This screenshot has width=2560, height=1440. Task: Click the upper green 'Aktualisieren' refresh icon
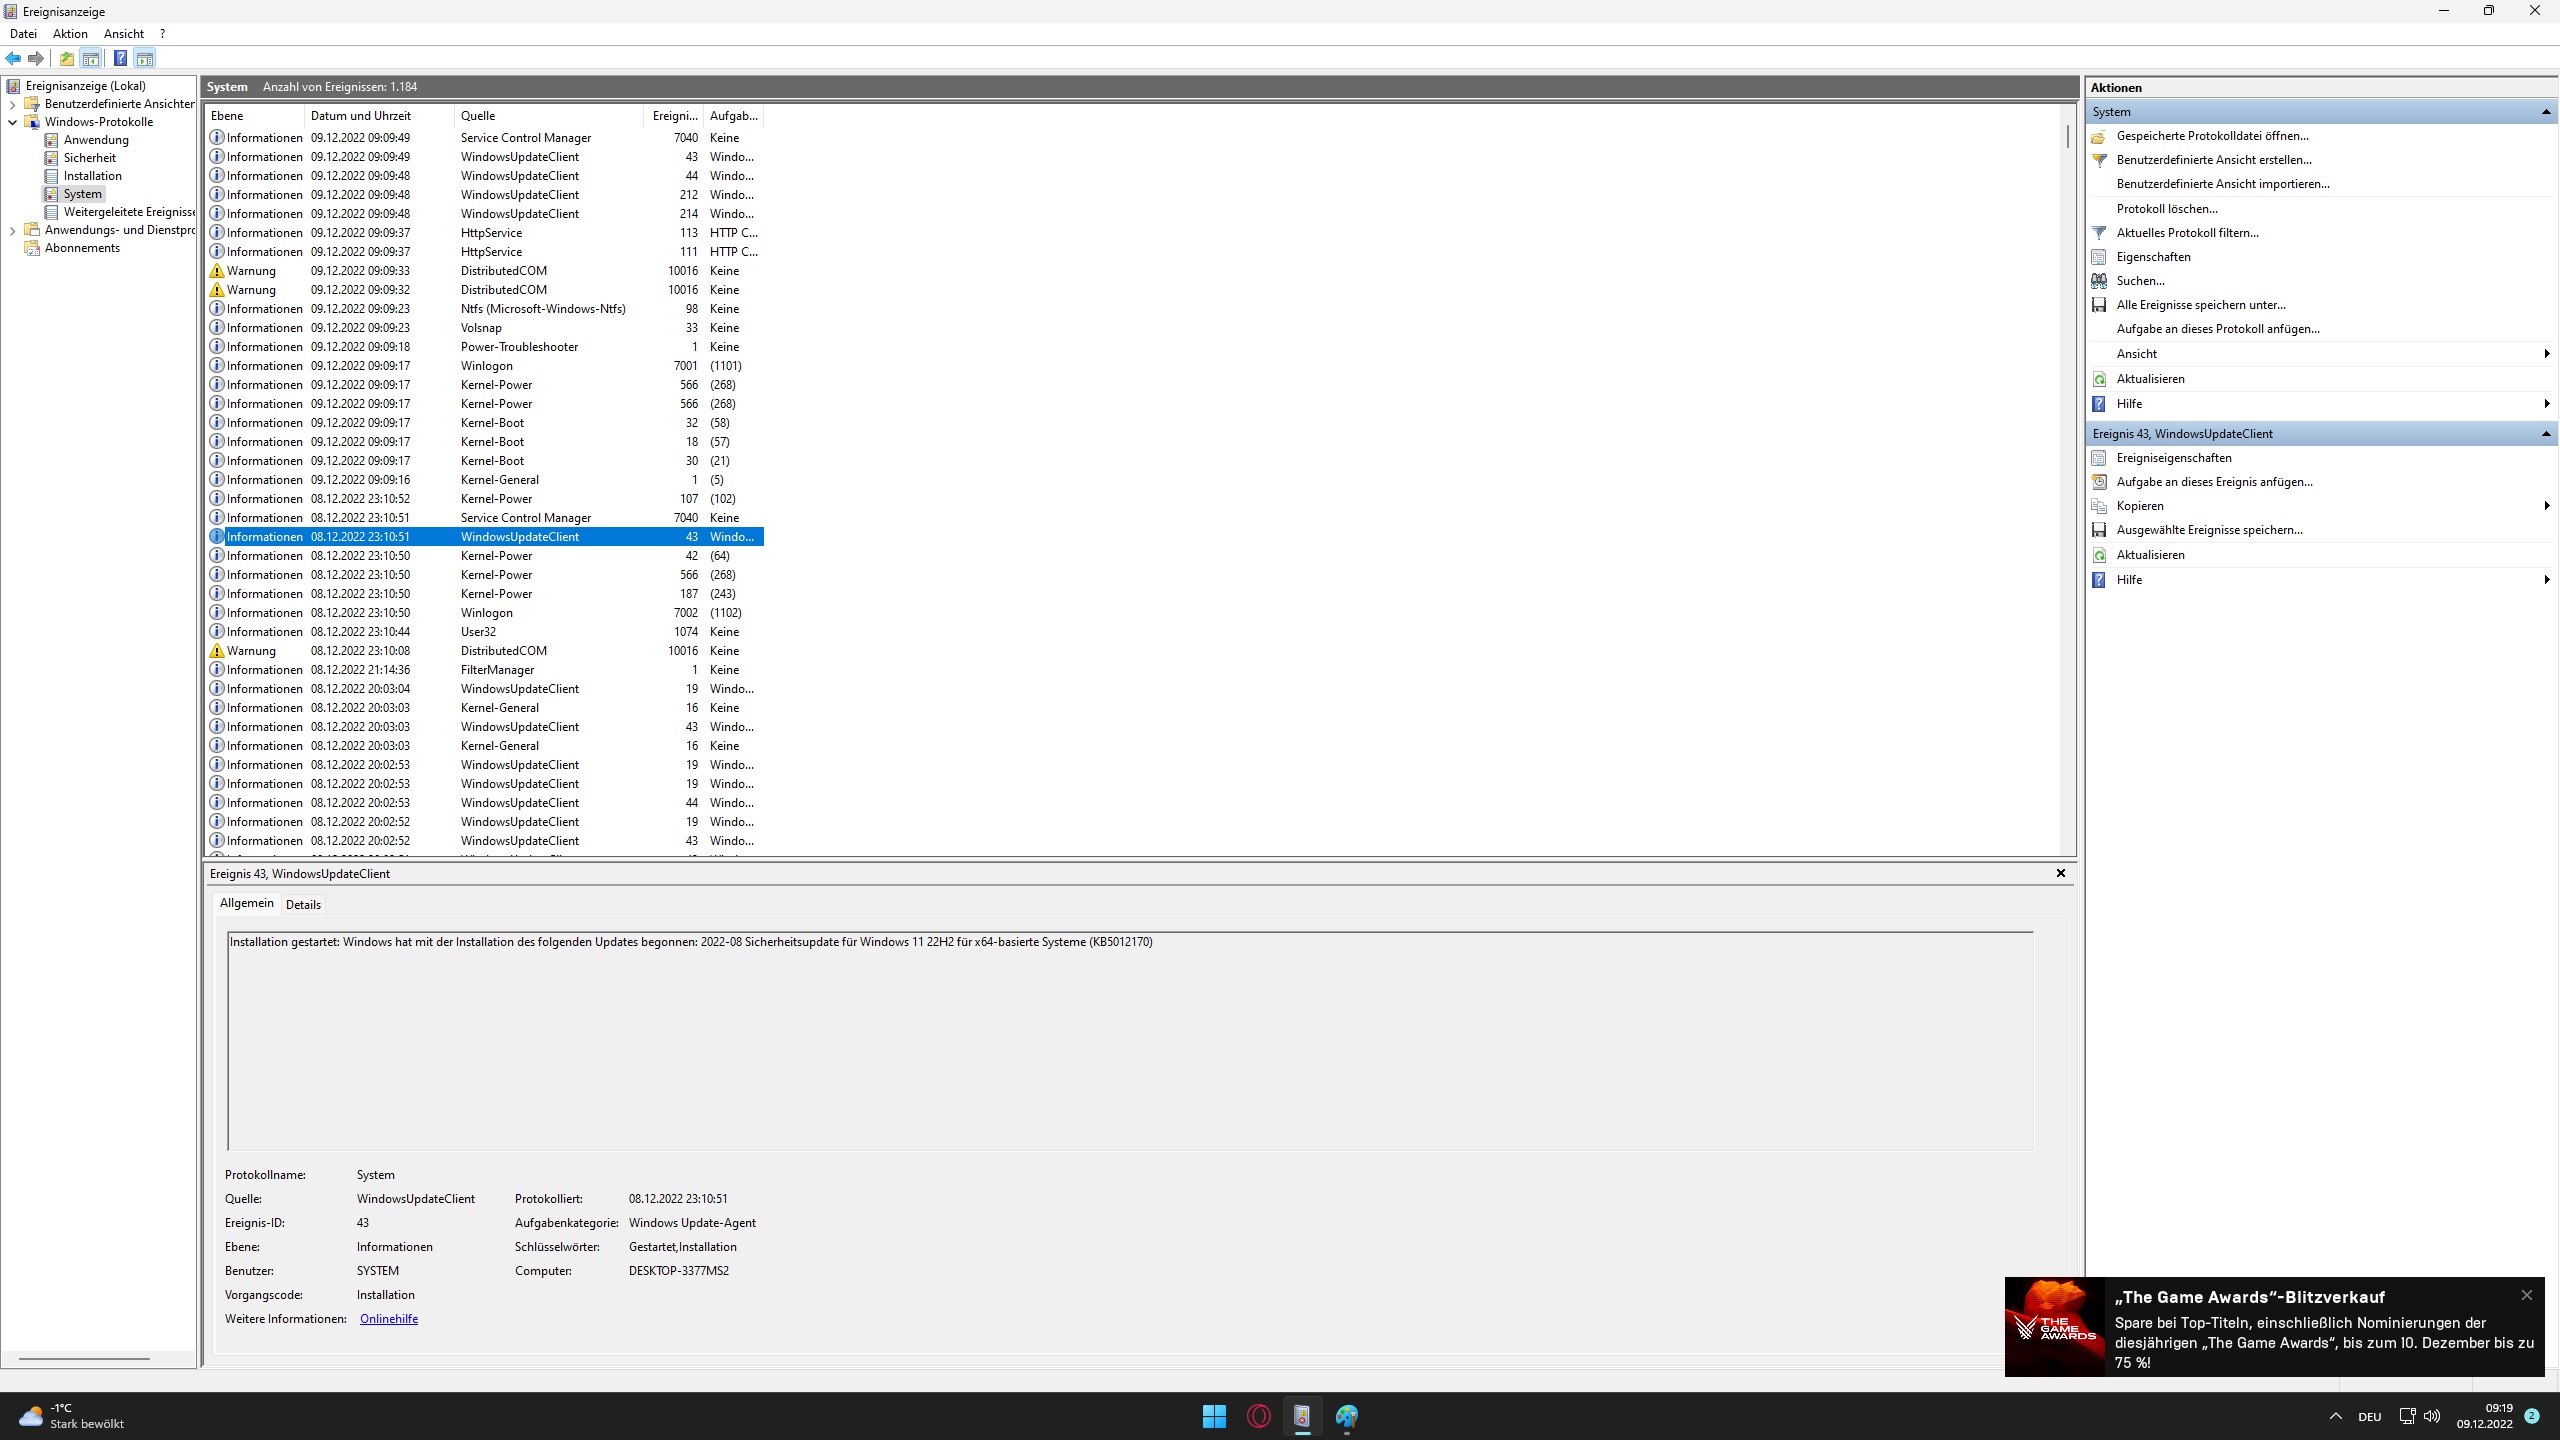[2099, 379]
